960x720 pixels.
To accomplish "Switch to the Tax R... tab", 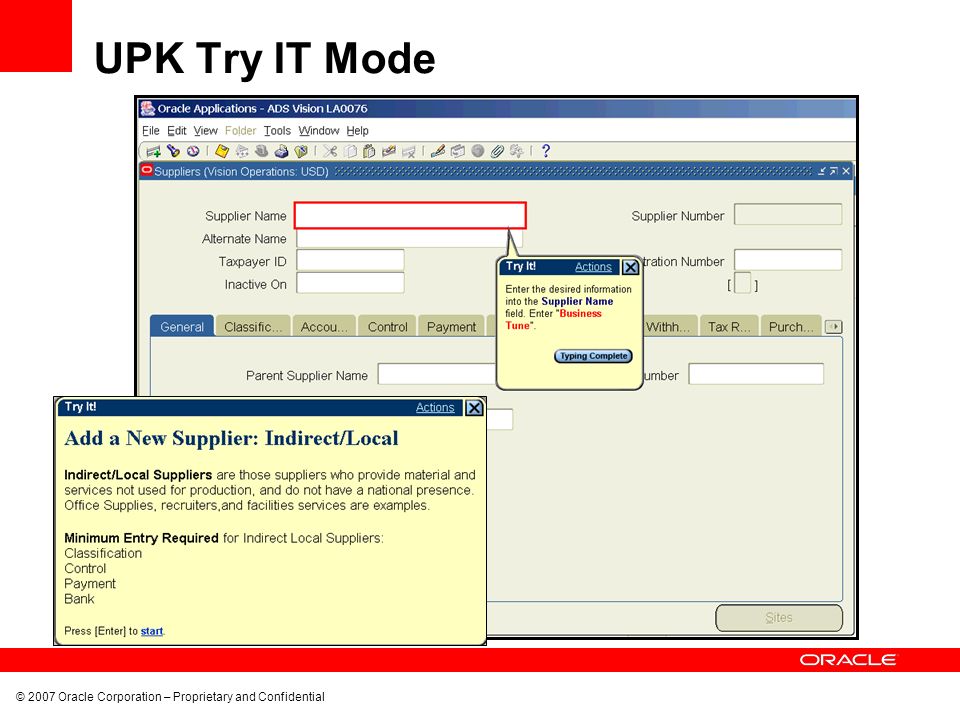I will [729, 326].
